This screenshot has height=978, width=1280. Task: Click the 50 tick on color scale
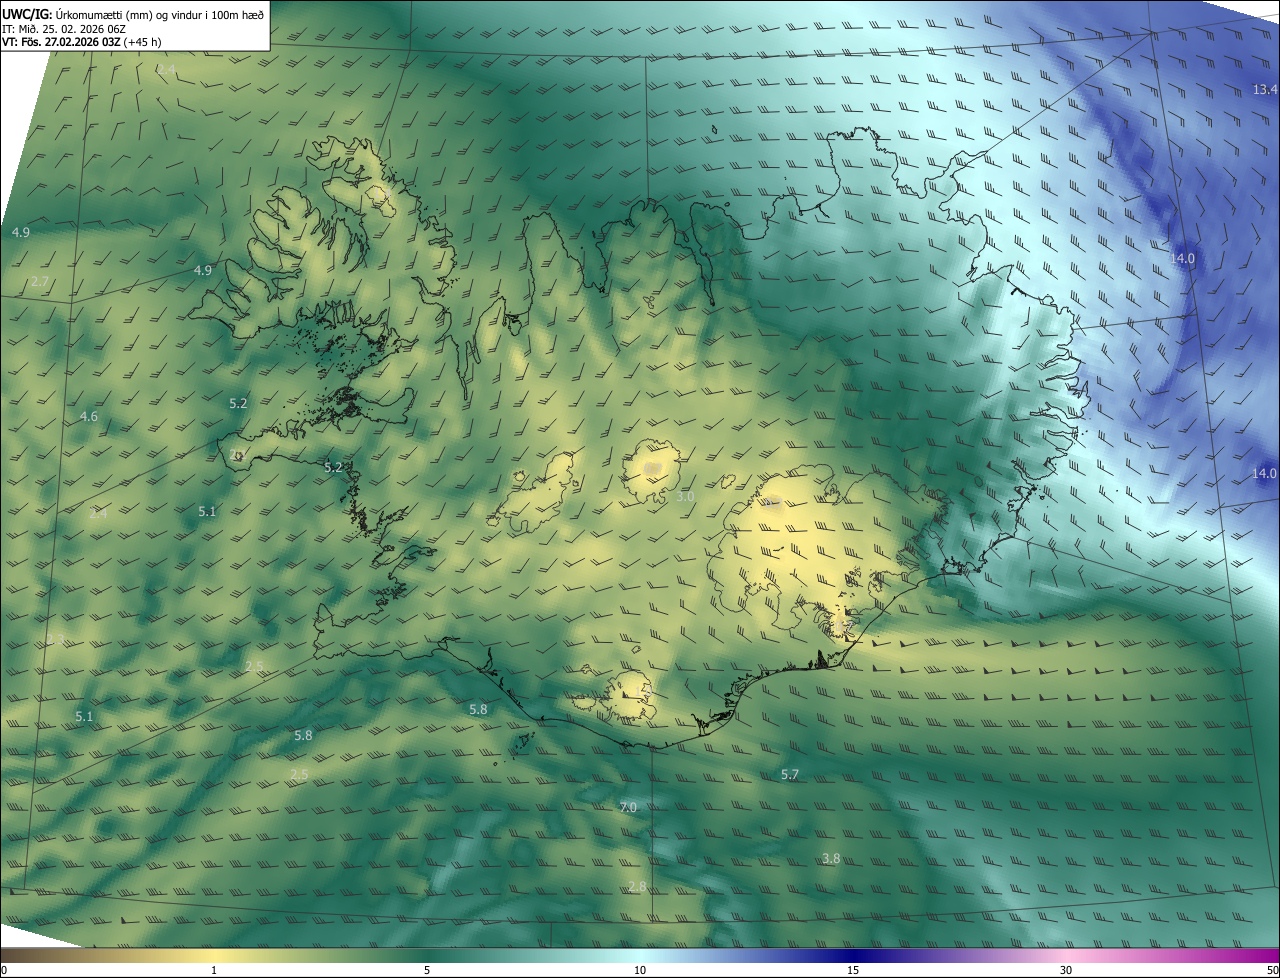pos(1272,971)
